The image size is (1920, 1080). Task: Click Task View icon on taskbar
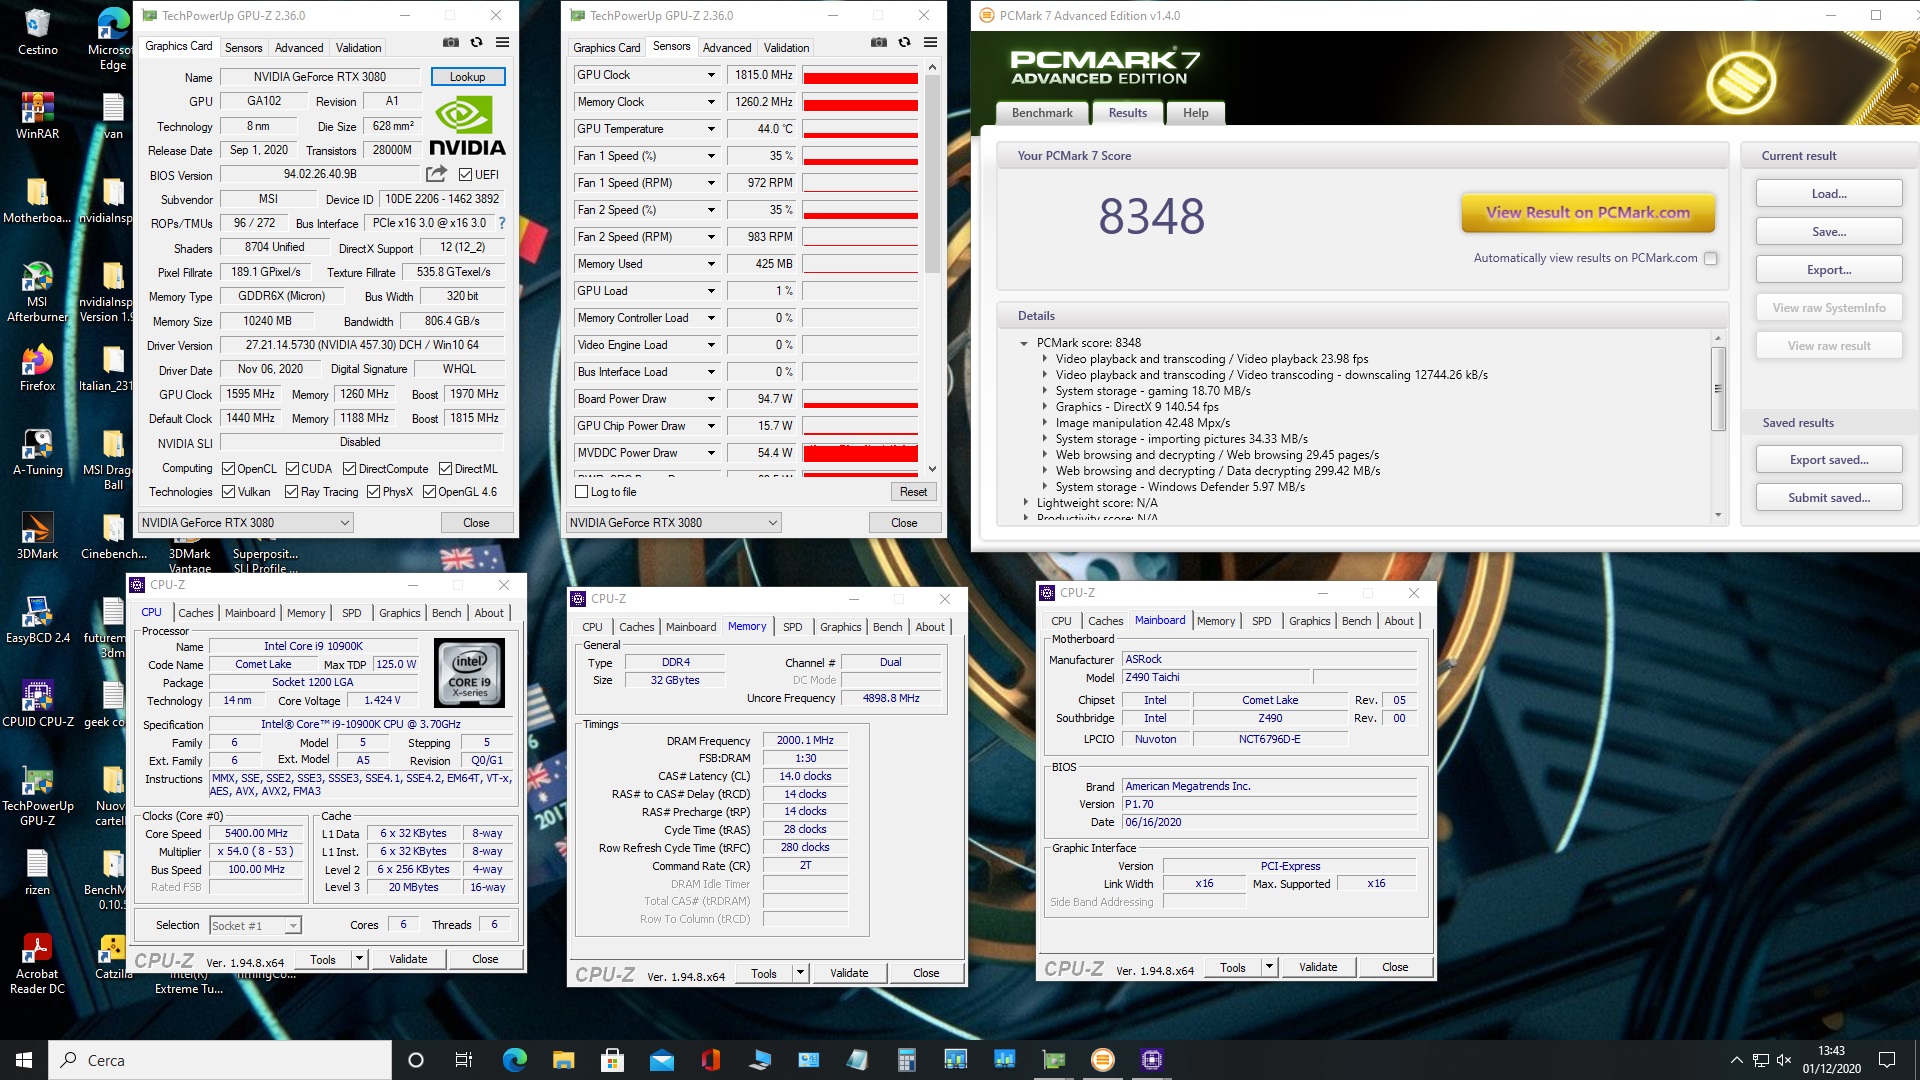tap(463, 1060)
